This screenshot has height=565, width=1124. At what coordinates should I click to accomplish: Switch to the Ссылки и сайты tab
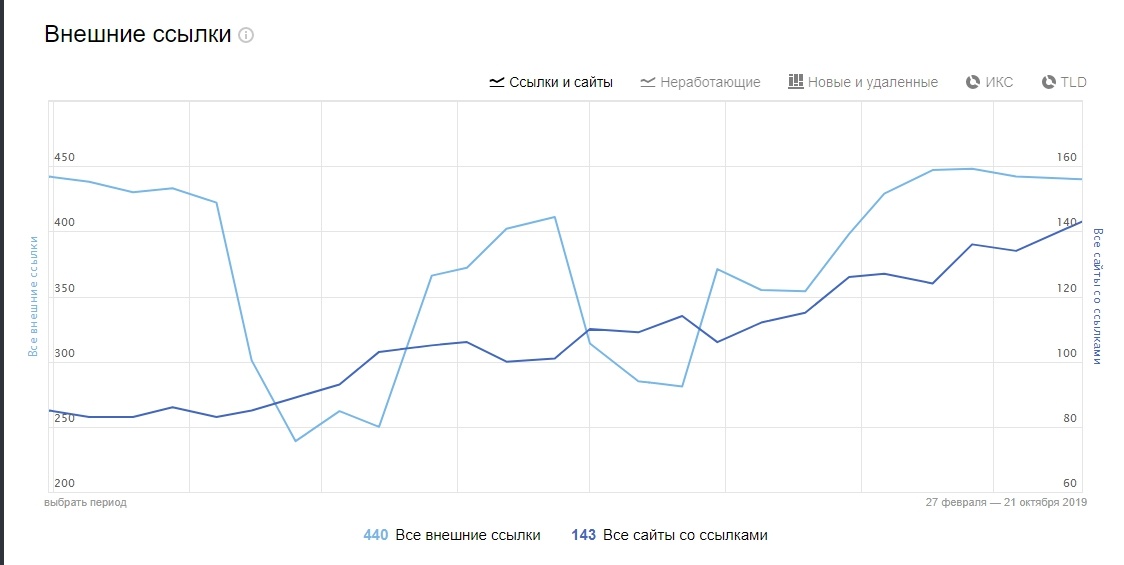561,82
